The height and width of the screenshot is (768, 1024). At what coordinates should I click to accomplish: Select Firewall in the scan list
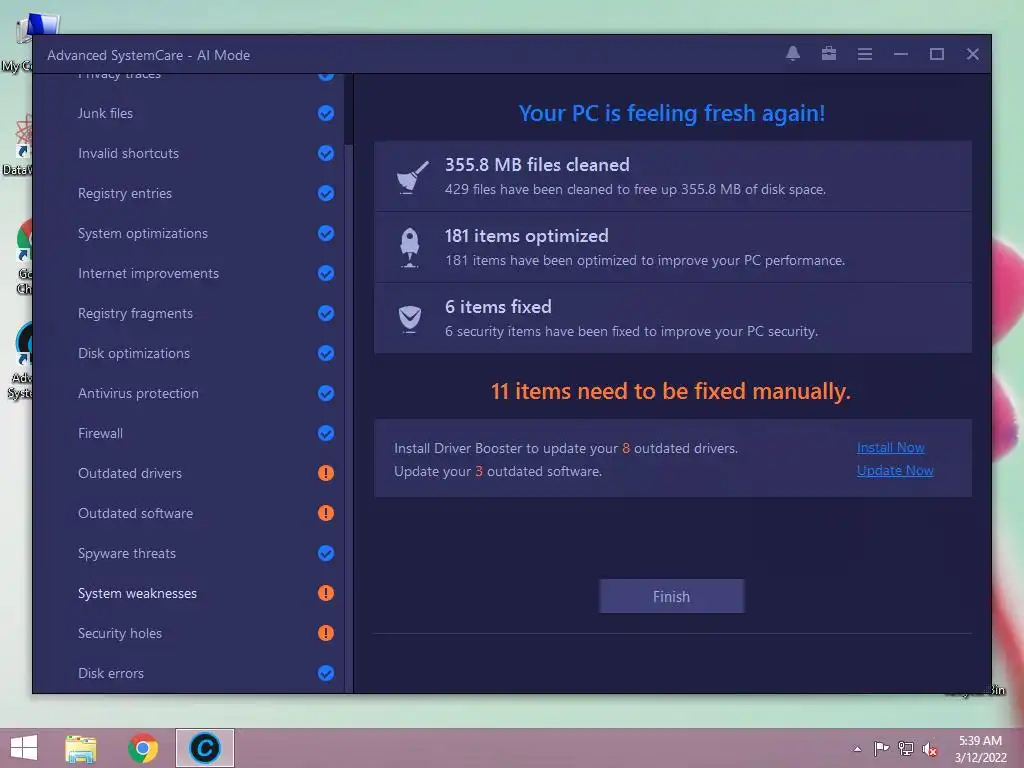pyautogui.click(x=100, y=433)
